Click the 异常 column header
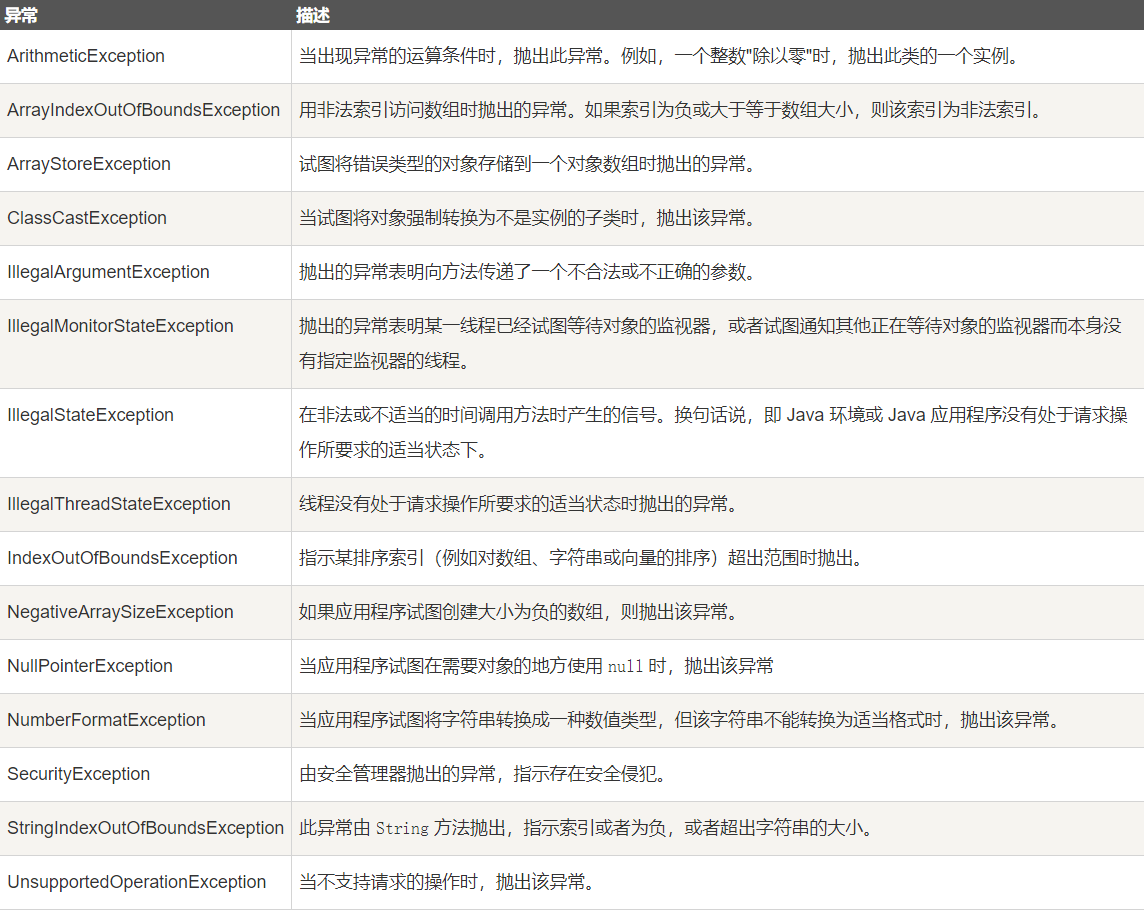 coord(21,15)
